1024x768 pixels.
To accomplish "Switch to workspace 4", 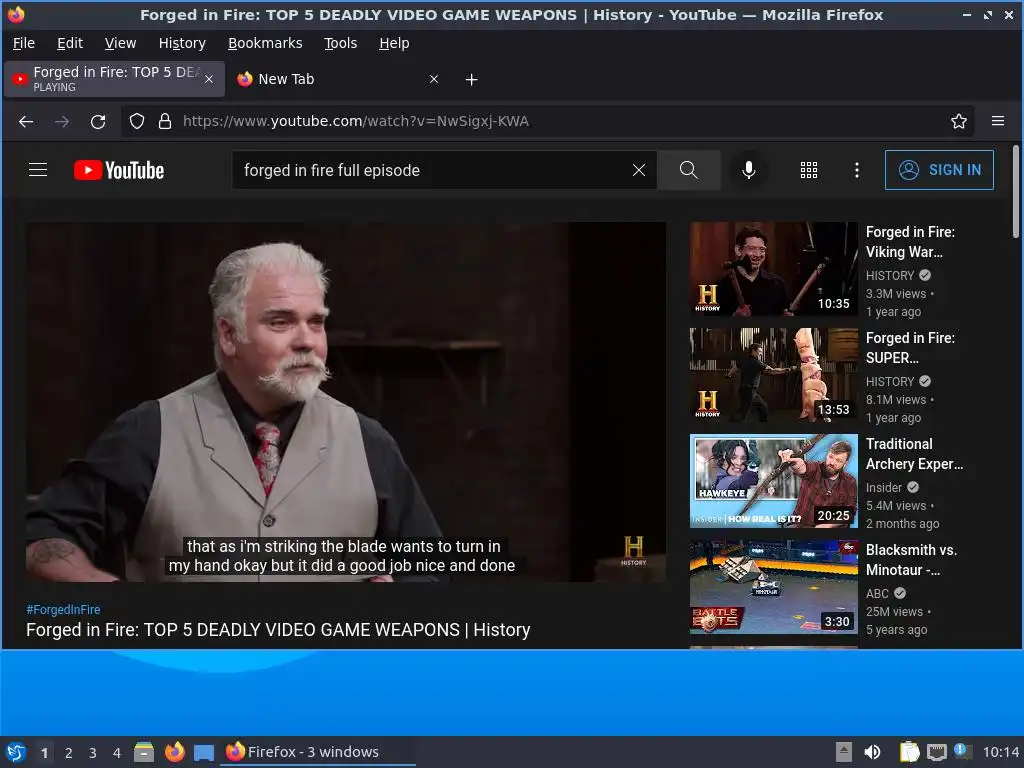I will [117, 753].
